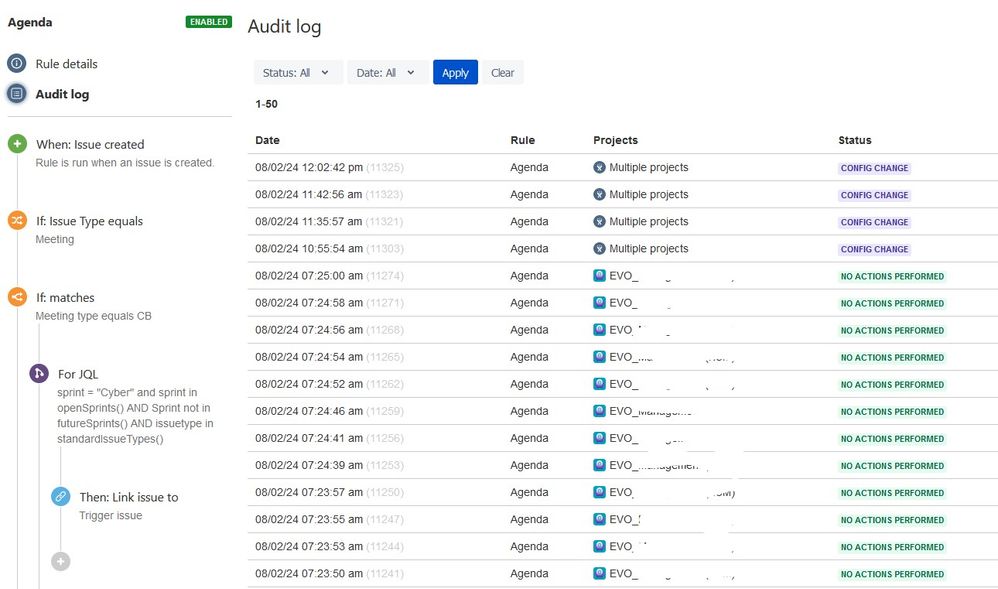
Task: Select the purple For JQL branch icon
Action: [39, 373]
